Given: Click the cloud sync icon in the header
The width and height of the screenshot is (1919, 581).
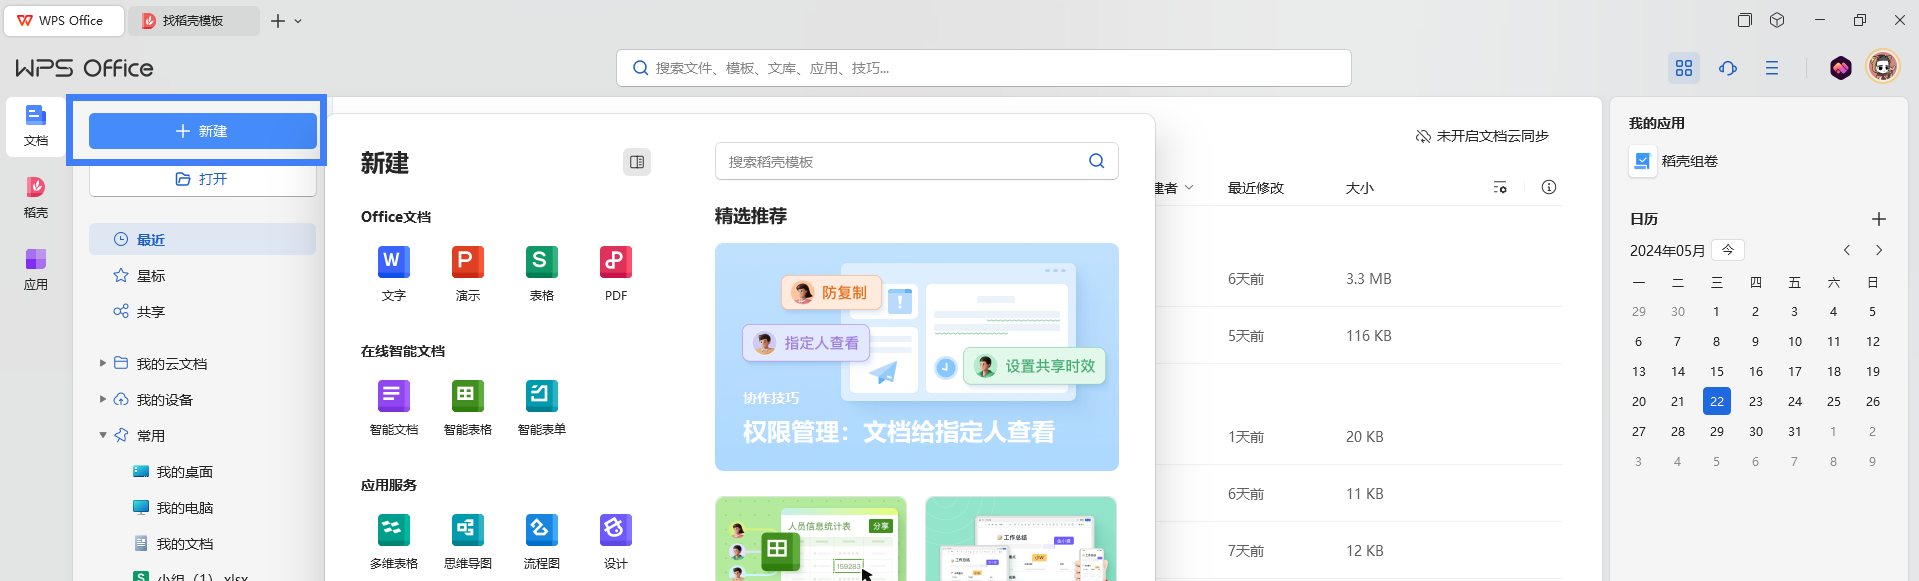Looking at the screenshot, I should [1728, 68].
